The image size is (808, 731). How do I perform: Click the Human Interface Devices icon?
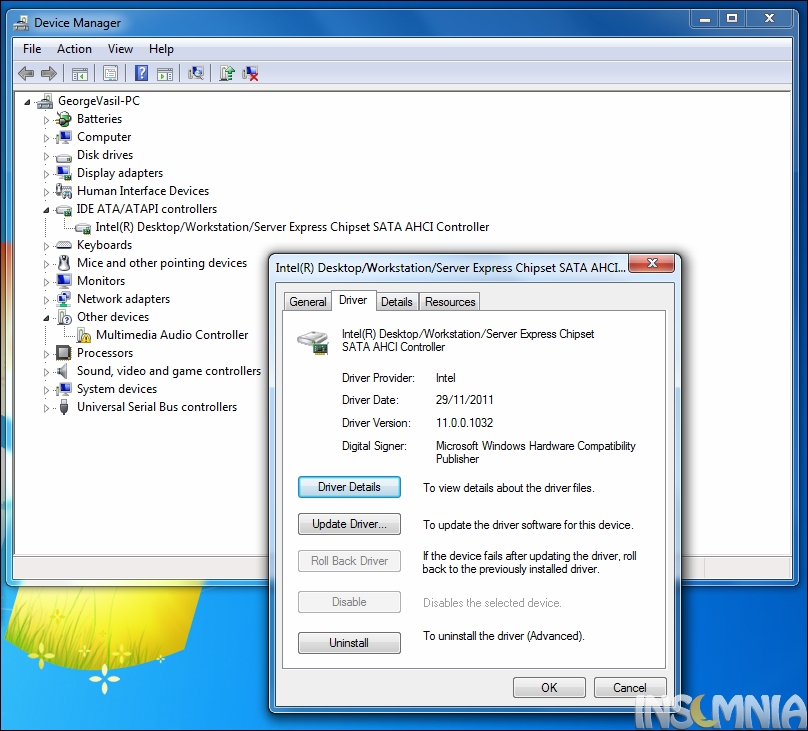(63, 192)
